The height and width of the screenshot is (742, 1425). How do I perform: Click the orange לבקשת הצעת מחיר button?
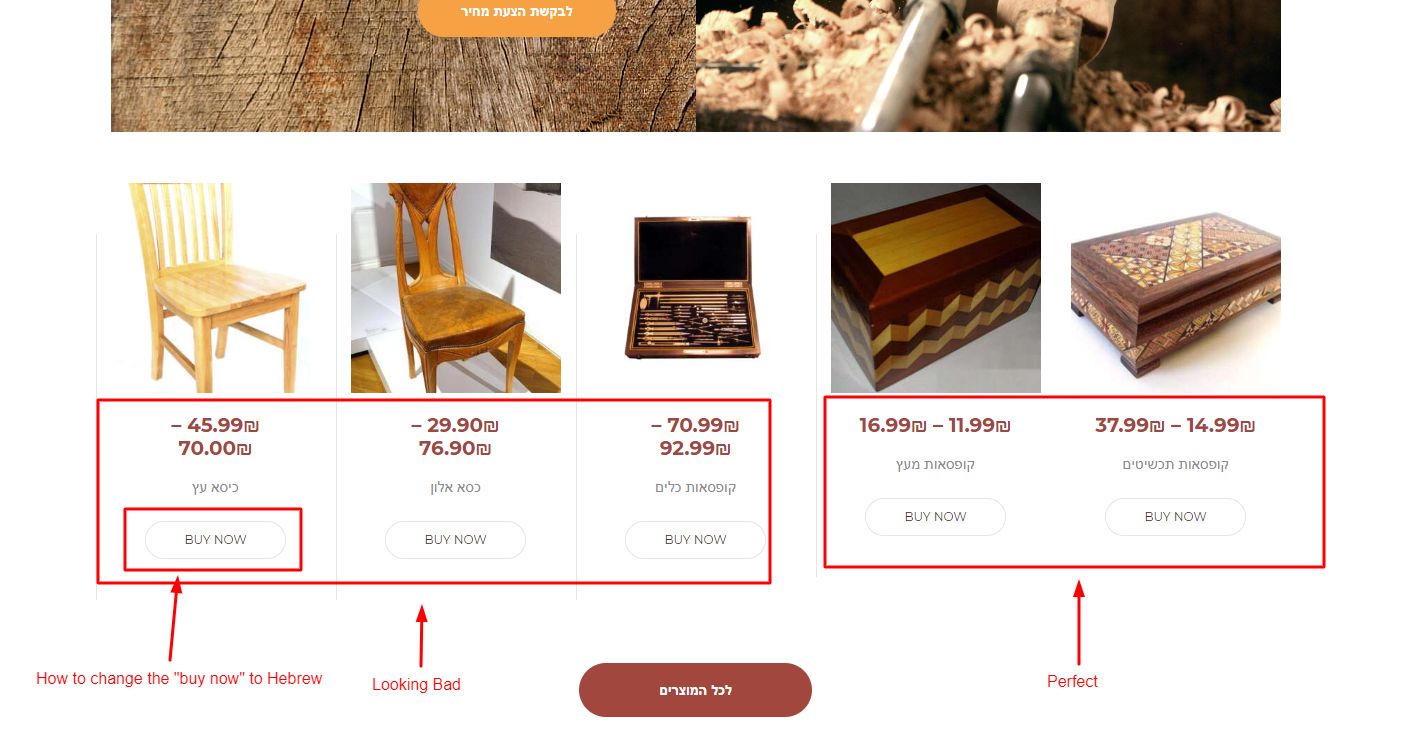point(516,12)
